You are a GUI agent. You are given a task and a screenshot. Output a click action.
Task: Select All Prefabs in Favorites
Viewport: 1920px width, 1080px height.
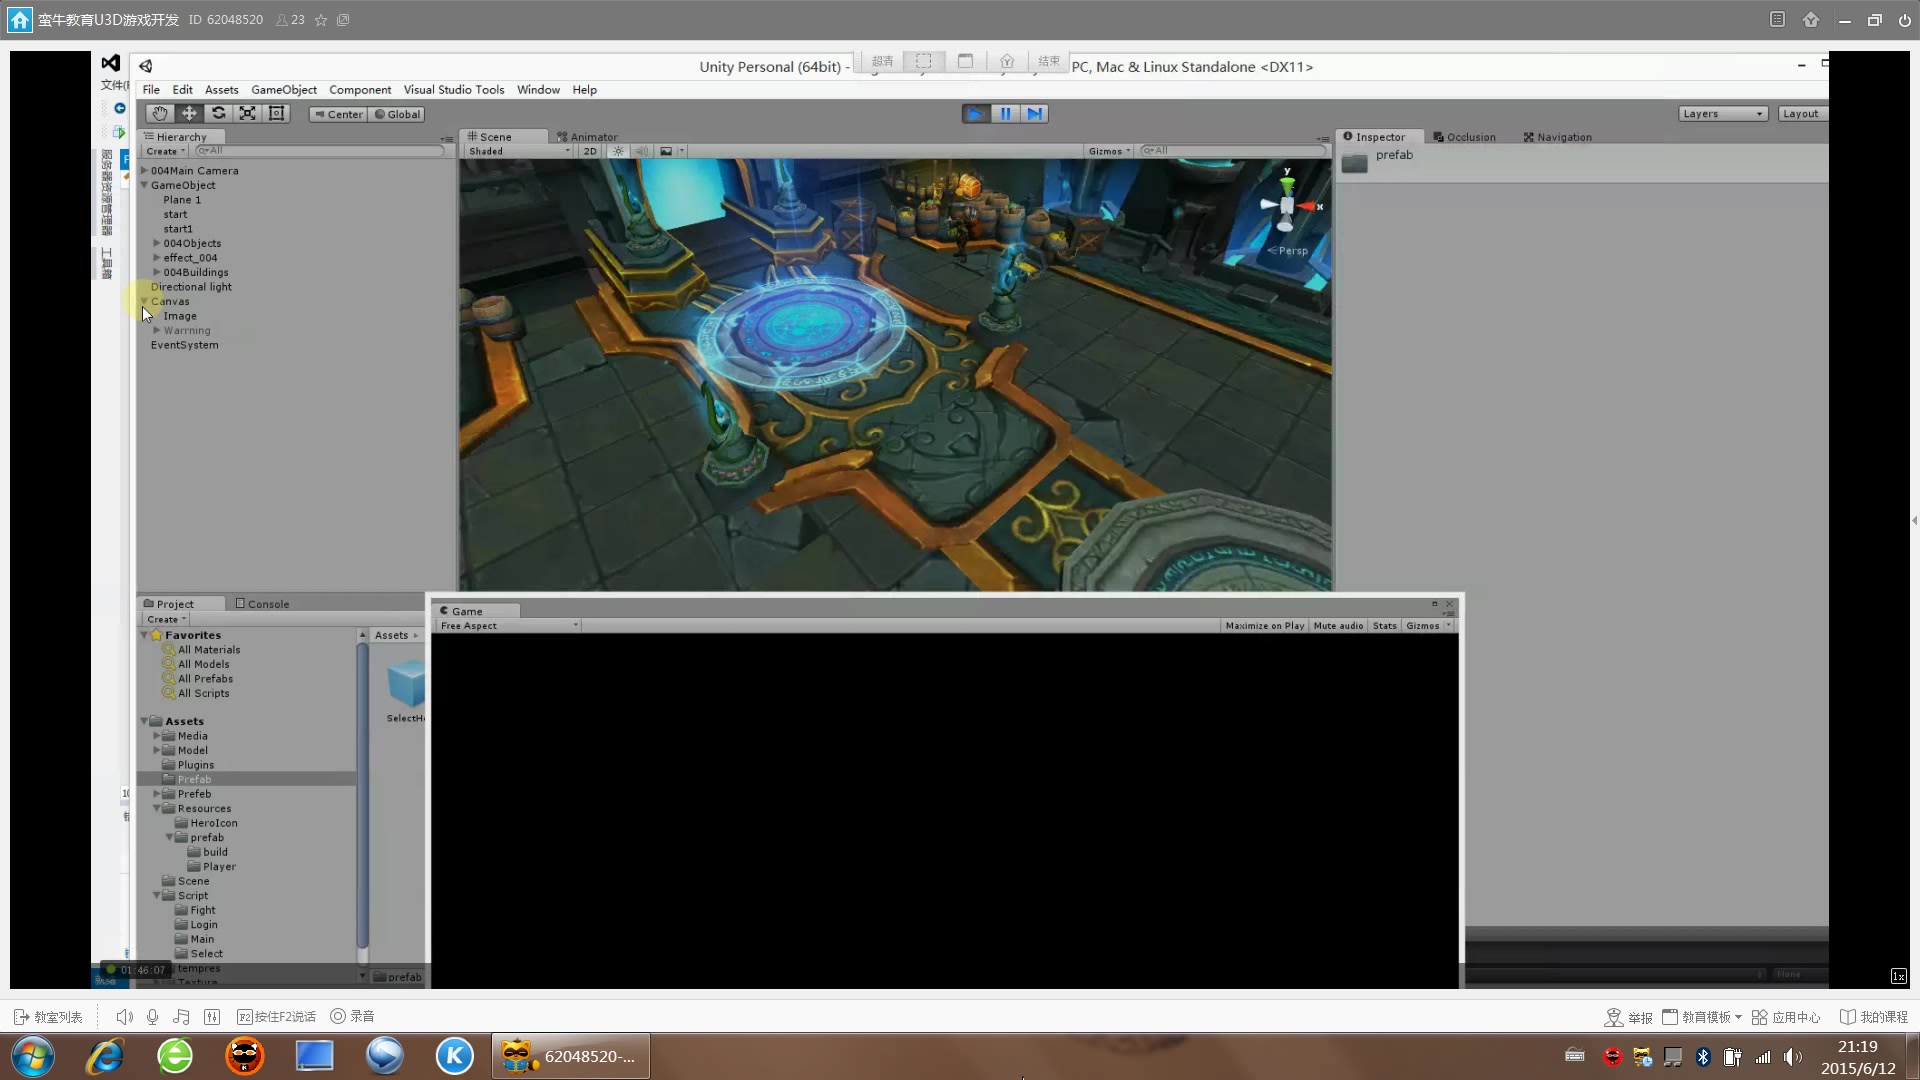click(x=205, y=679)
